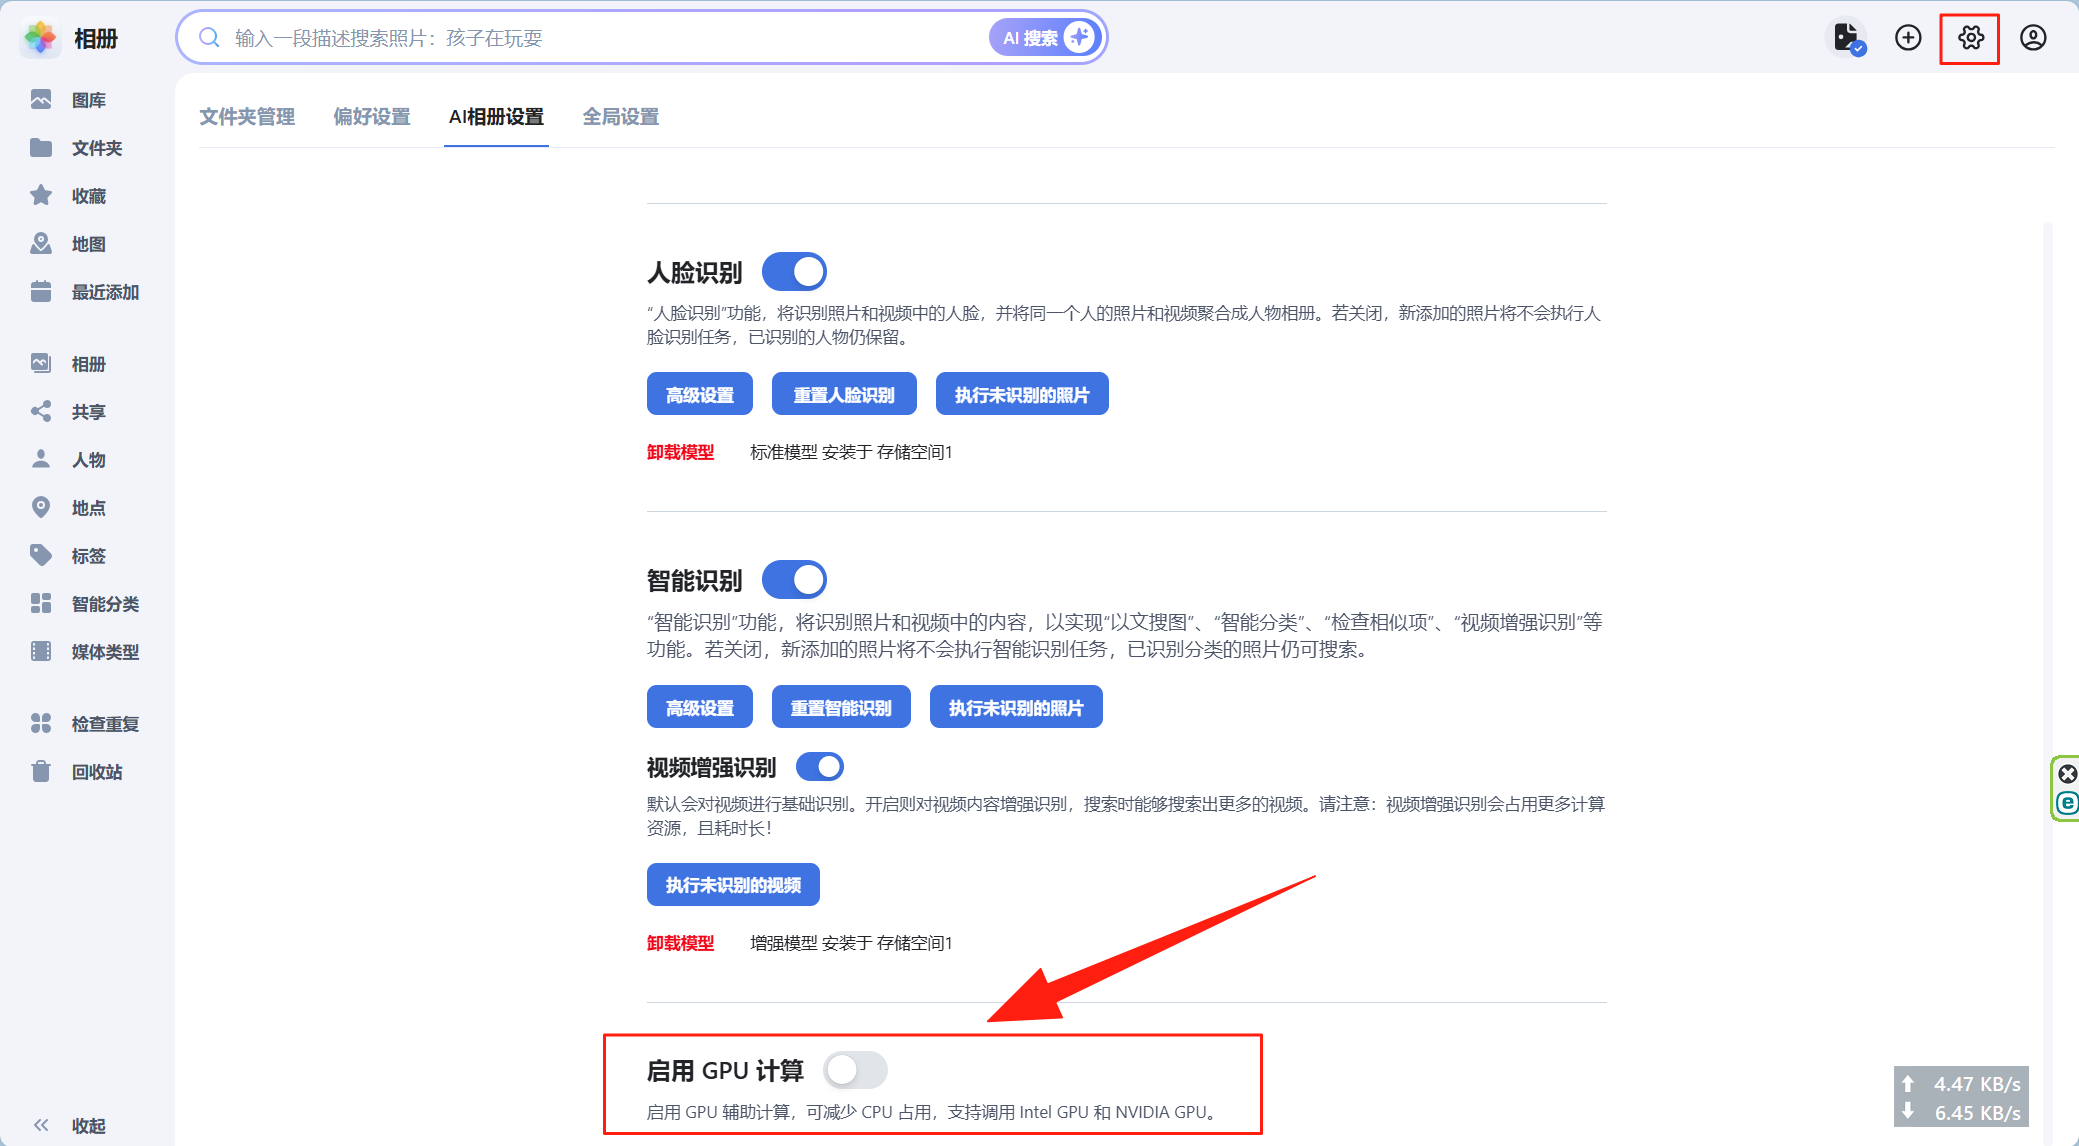The image size is (2079, 1146).
Task: Switch to the 全局设置 tab
Action: pos(620,117)
